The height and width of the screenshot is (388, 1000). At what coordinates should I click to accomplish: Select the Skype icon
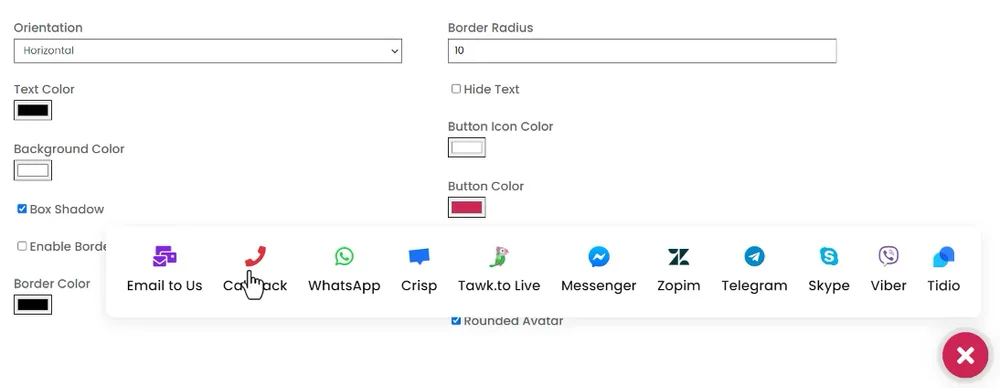point(828,257)
